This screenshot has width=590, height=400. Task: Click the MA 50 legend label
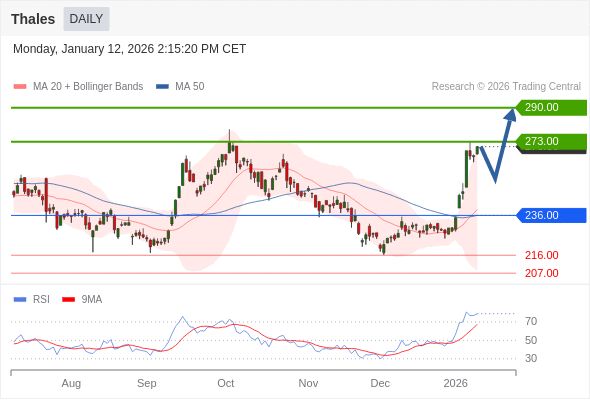pos(190,87)
